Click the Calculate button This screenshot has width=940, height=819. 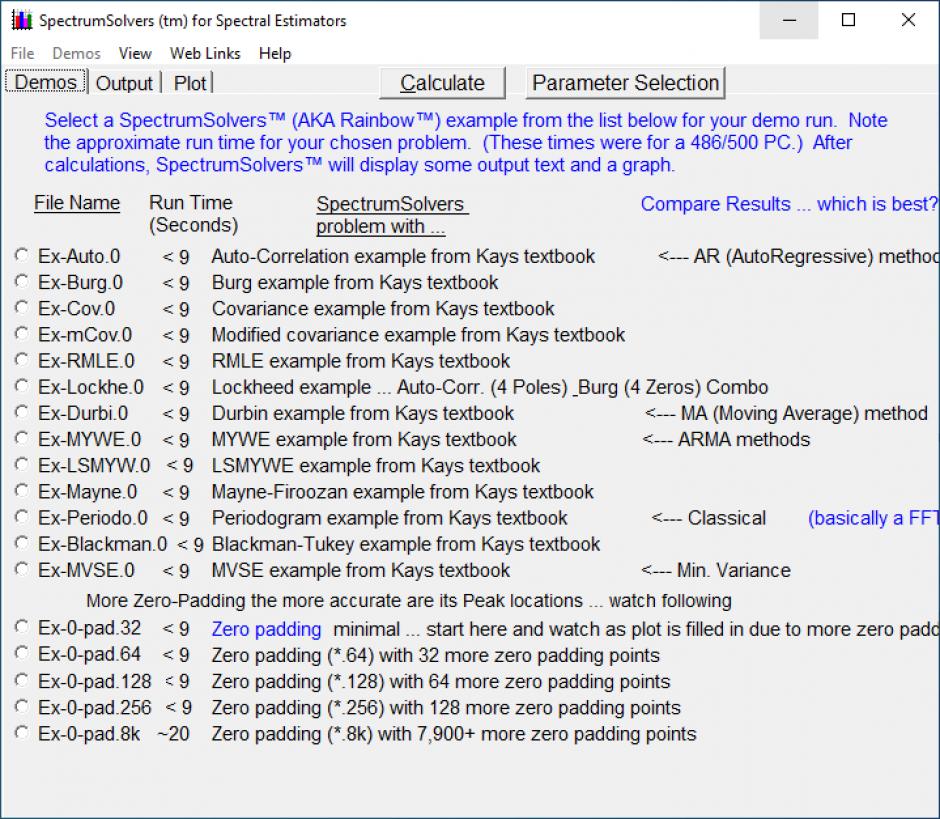(x=442, y=83)
